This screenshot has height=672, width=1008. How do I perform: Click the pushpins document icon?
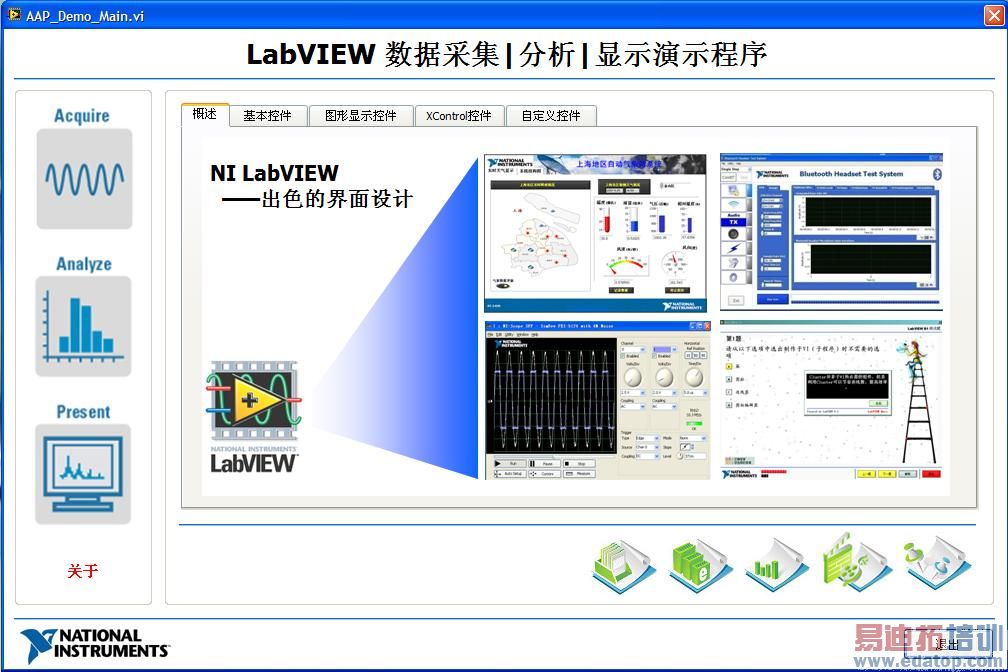(937, 563)
